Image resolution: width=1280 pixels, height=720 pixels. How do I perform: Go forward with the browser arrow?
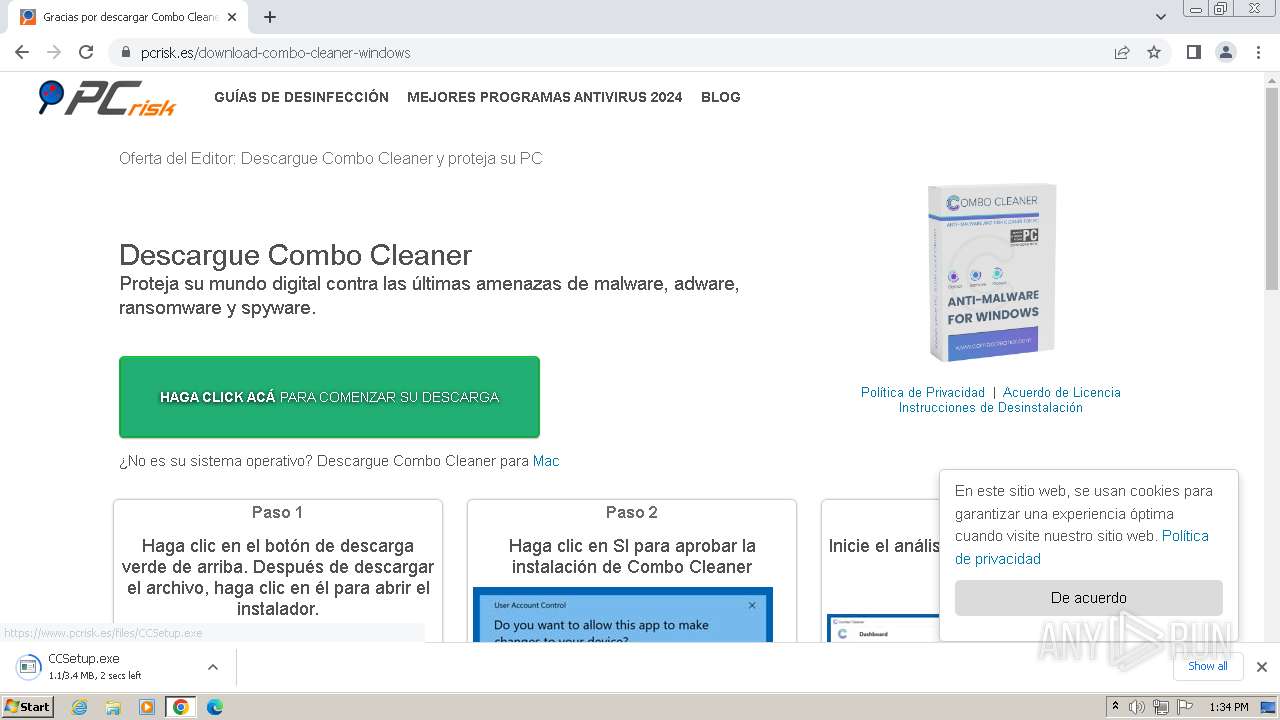click(x=54, y=53)
